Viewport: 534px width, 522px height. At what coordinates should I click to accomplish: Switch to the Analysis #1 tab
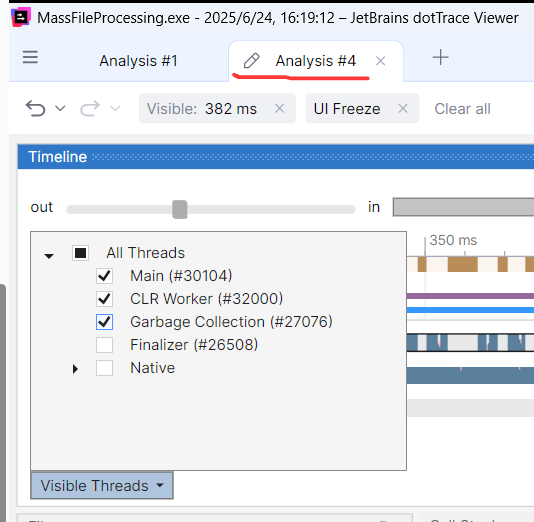pos(139,61)
